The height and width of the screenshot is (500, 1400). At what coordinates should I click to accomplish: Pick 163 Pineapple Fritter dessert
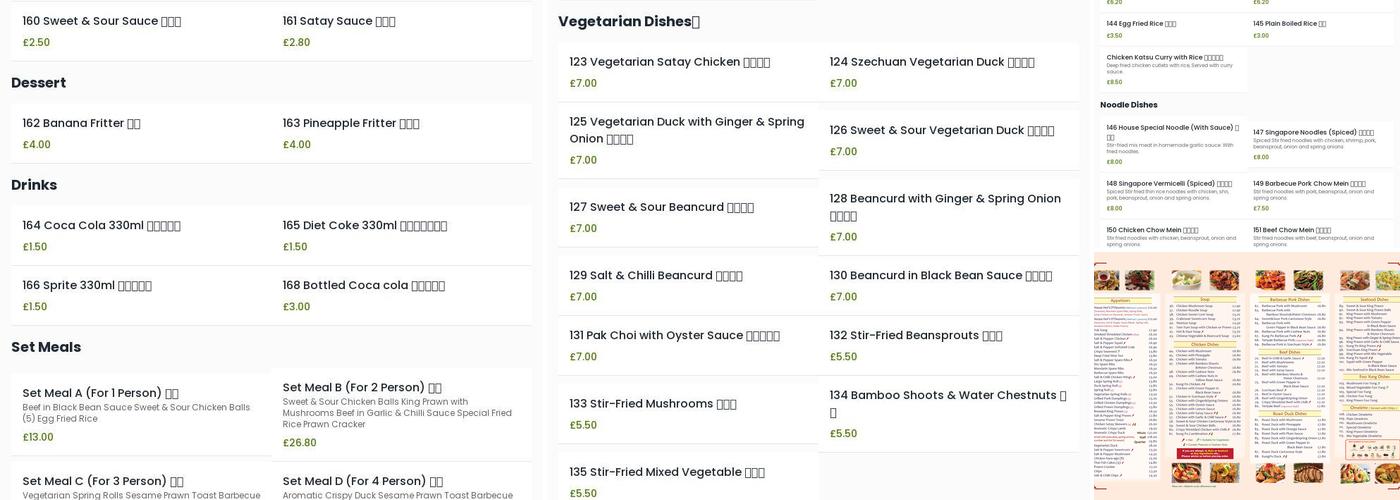(x=350, y=123)
